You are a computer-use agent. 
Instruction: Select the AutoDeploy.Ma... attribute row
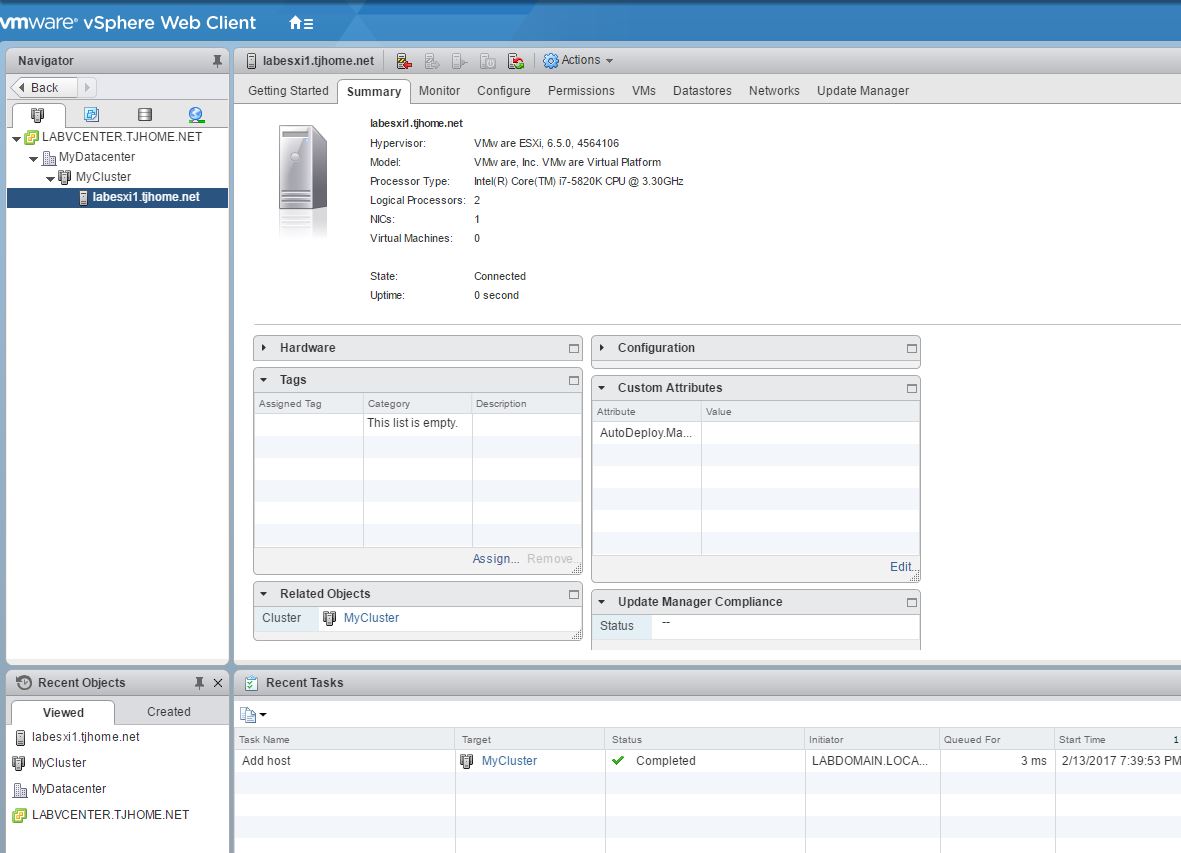tap(755, 433)
